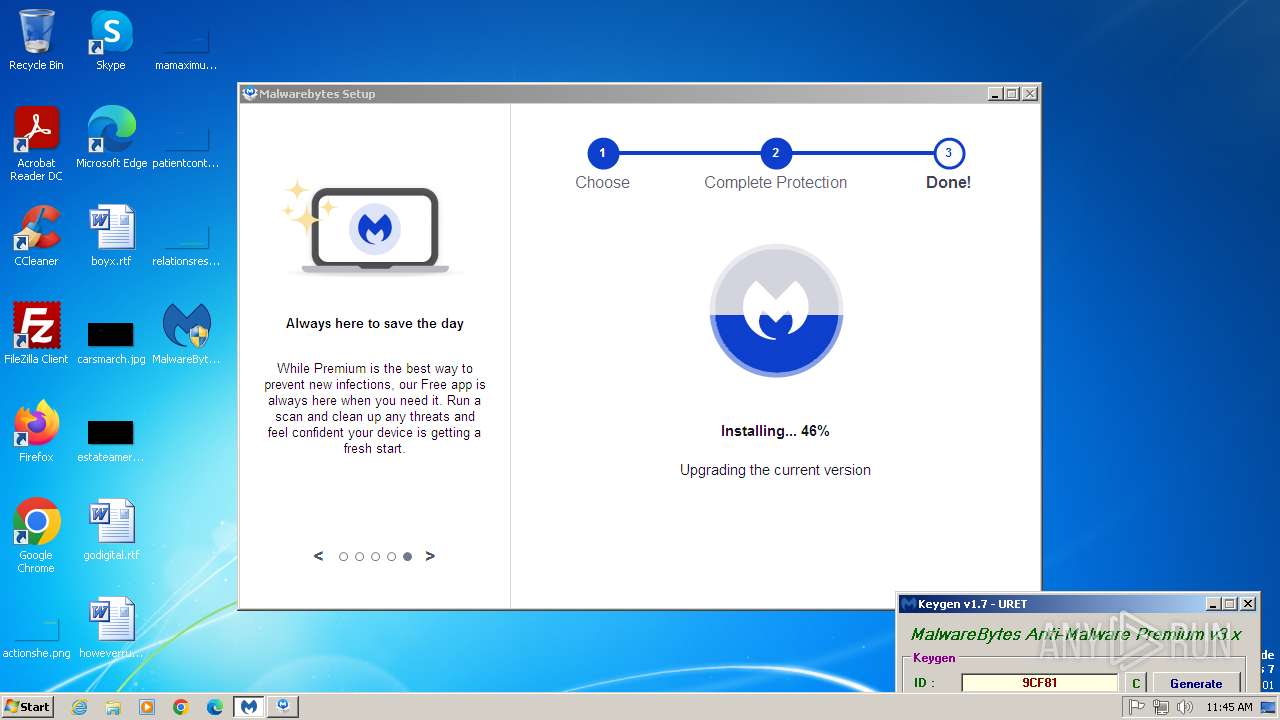
Task: Minimize the Malwarebytes Setup window
Action: 995,94
